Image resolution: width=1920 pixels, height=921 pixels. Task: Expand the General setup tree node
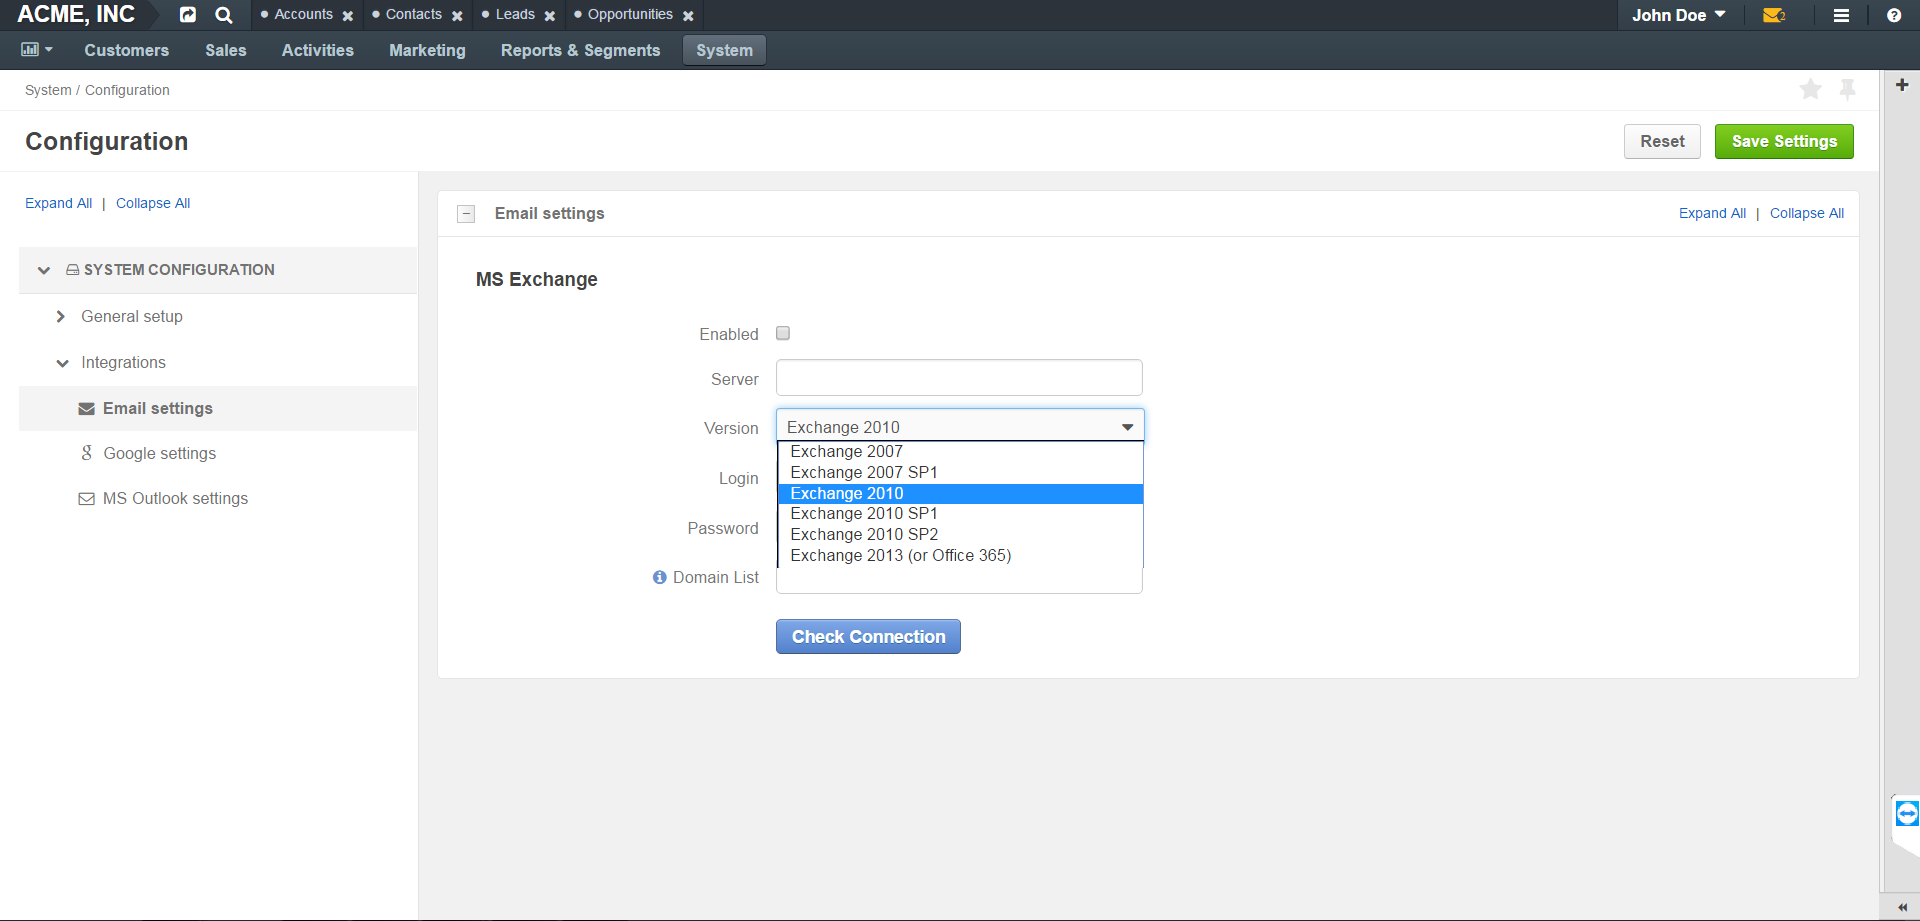[61, 316]
